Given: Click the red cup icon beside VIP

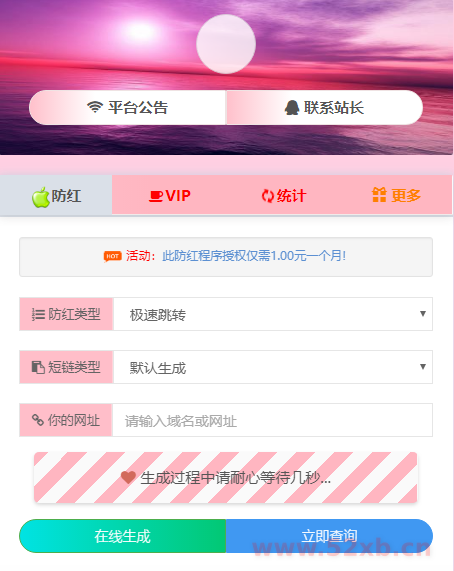Looking at the screenshot, I should coord(156,196).
